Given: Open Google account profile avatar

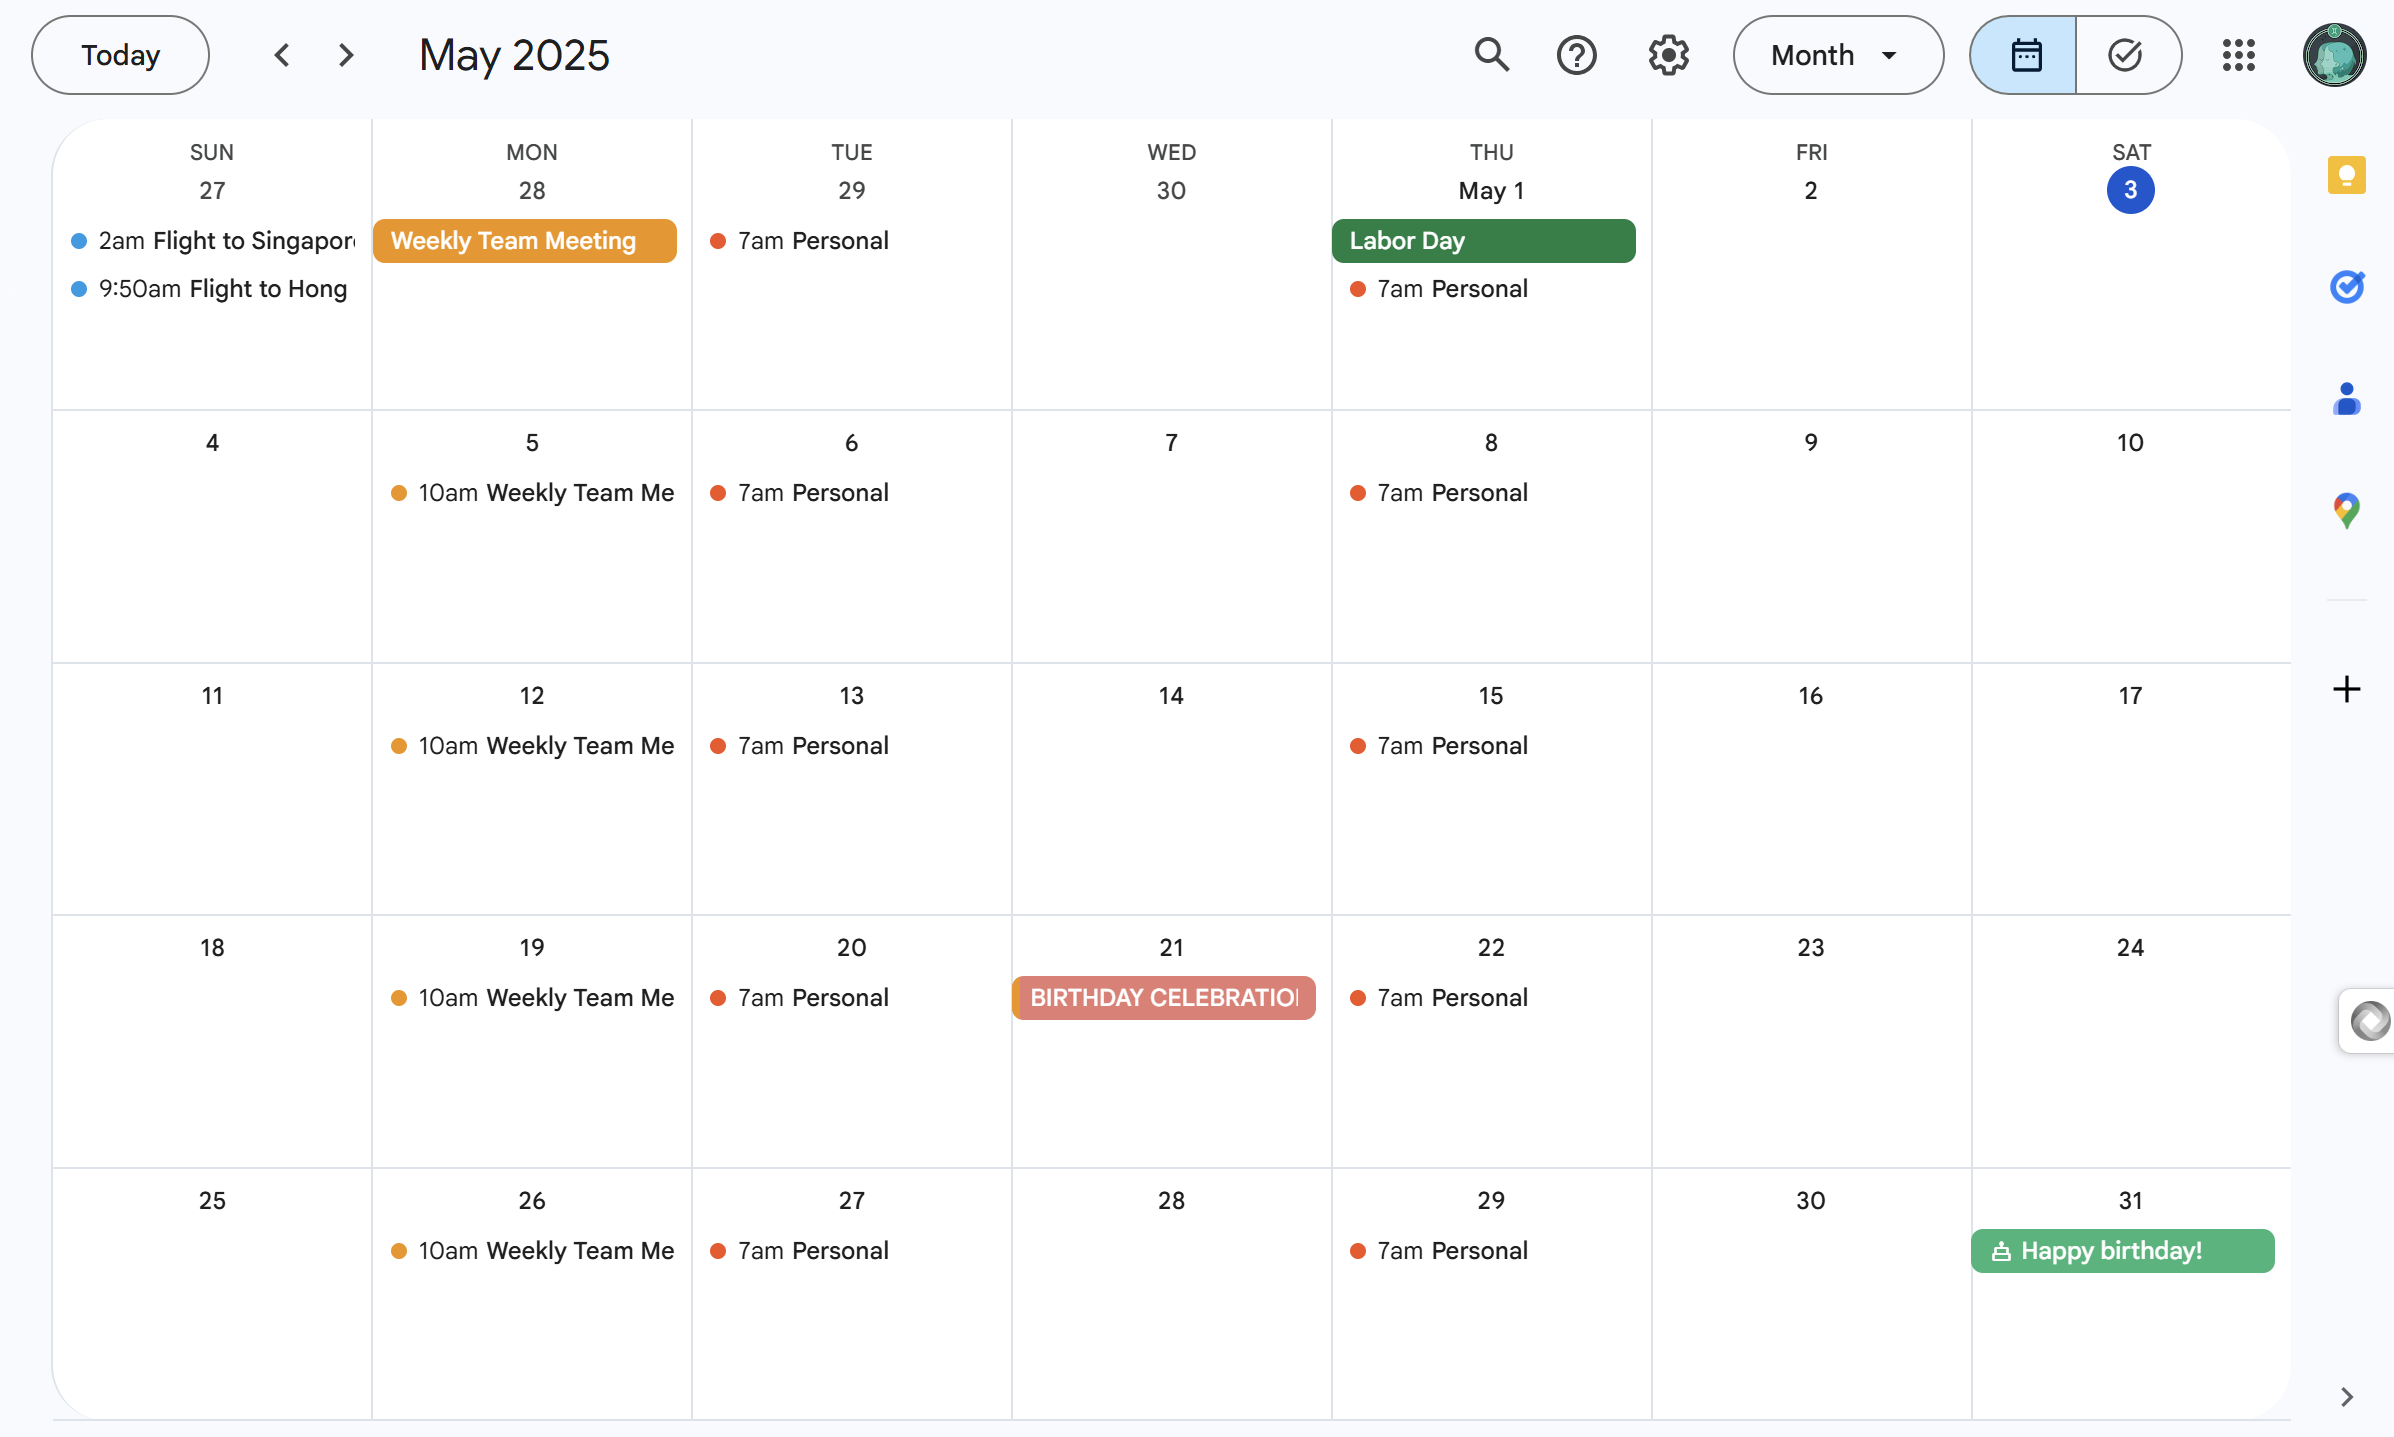Looking at the screenshot, I should click(x=2334, y=55).
